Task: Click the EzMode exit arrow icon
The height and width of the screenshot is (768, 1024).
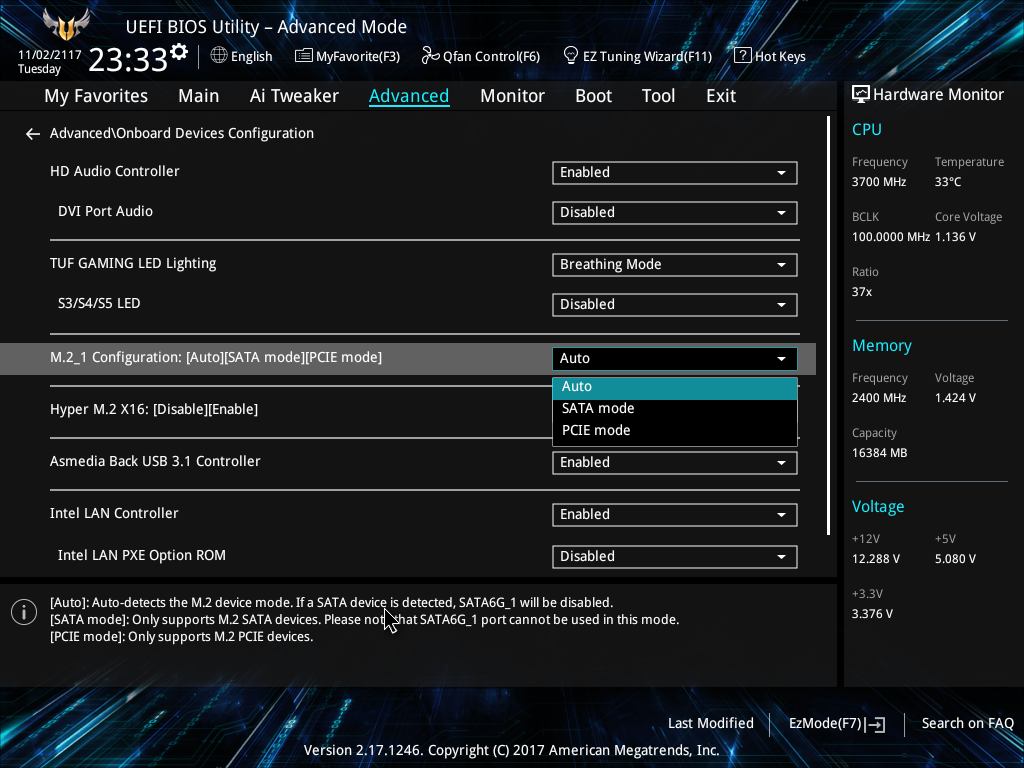Action: [876, 724]
